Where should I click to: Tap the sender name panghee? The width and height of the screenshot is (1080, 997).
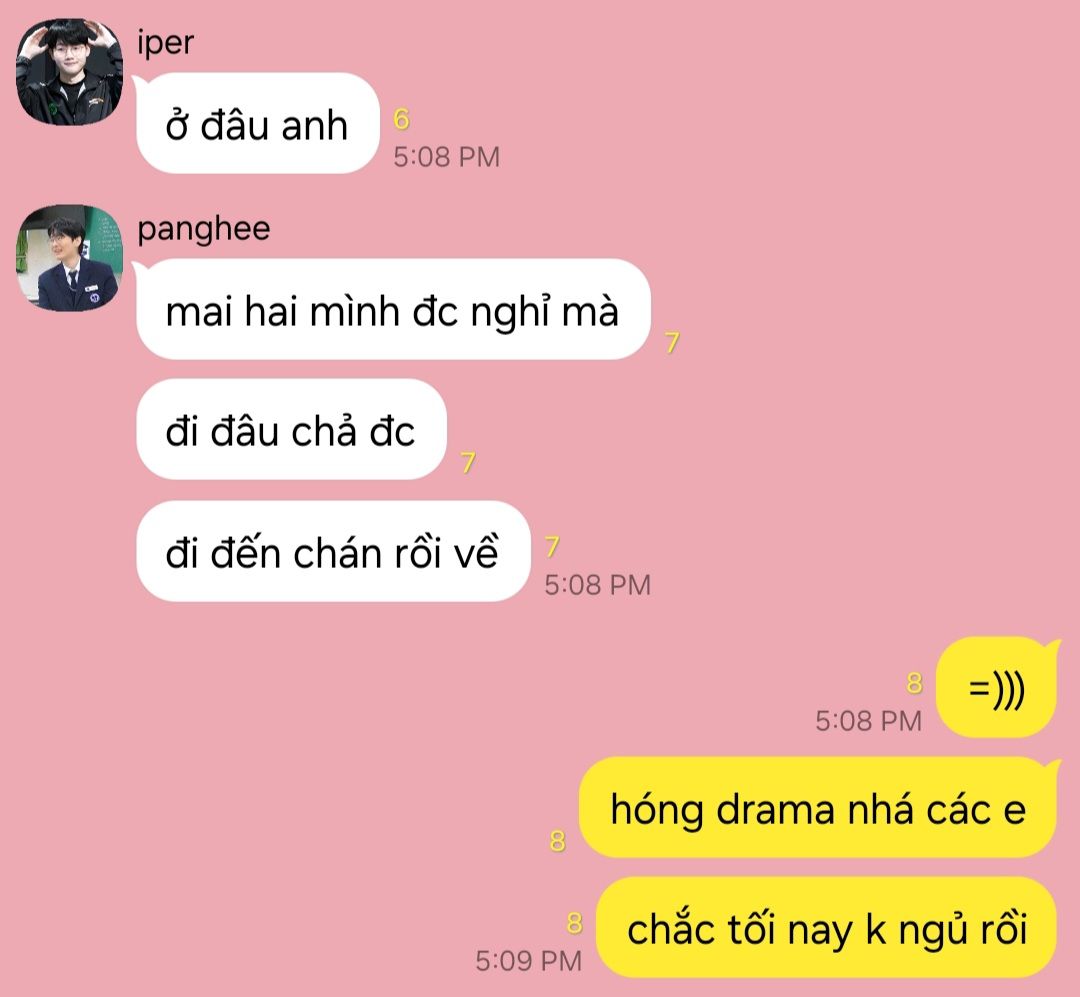[204, 229]
